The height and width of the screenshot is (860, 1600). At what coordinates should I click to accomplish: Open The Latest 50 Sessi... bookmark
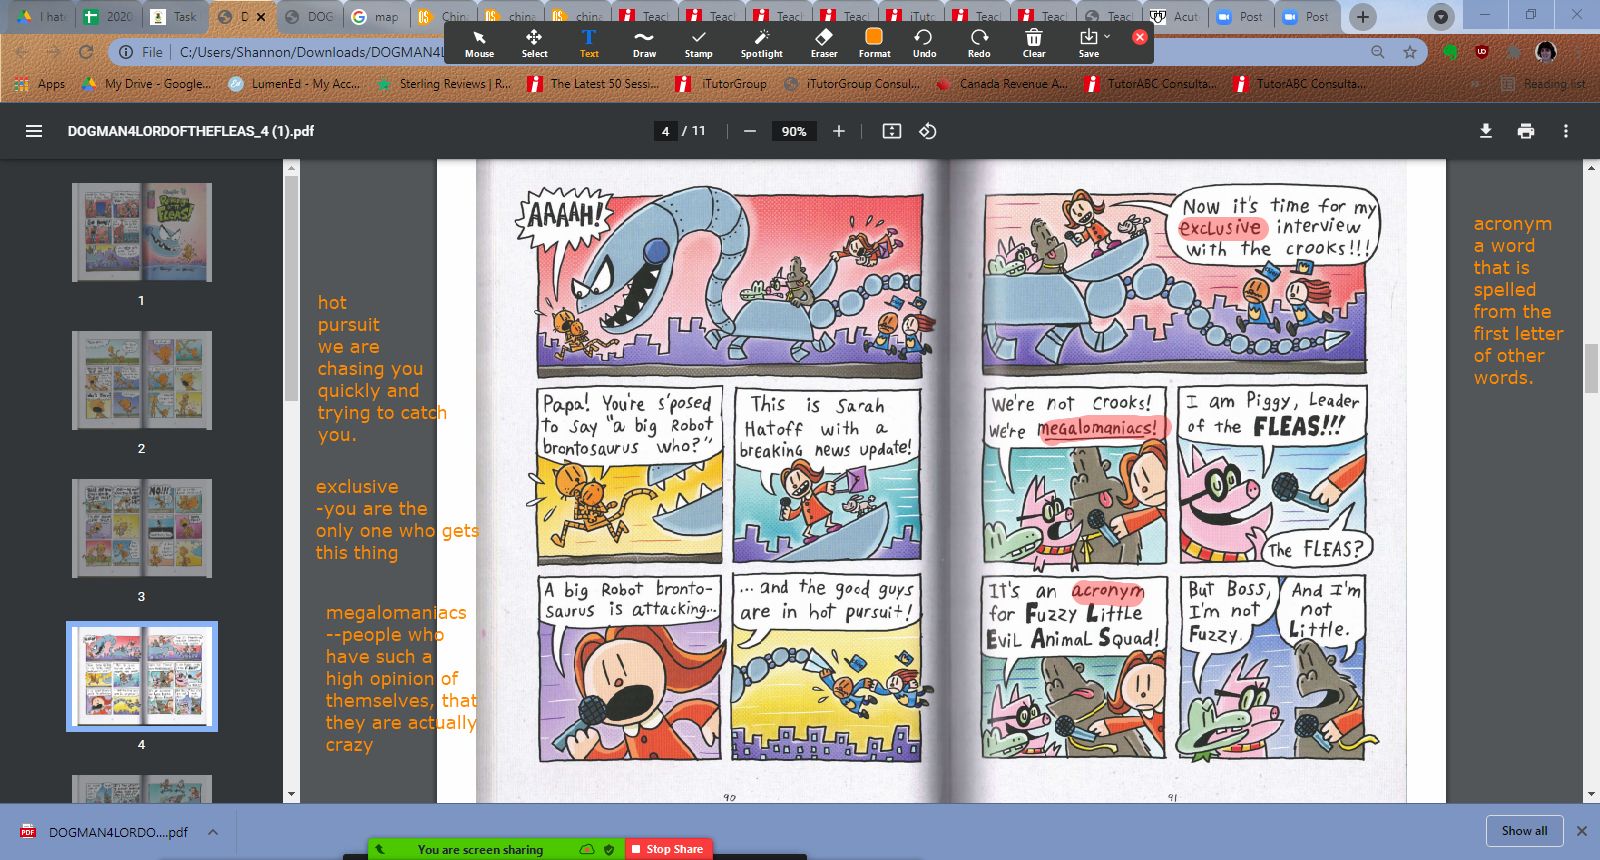[x=593, y=84]
